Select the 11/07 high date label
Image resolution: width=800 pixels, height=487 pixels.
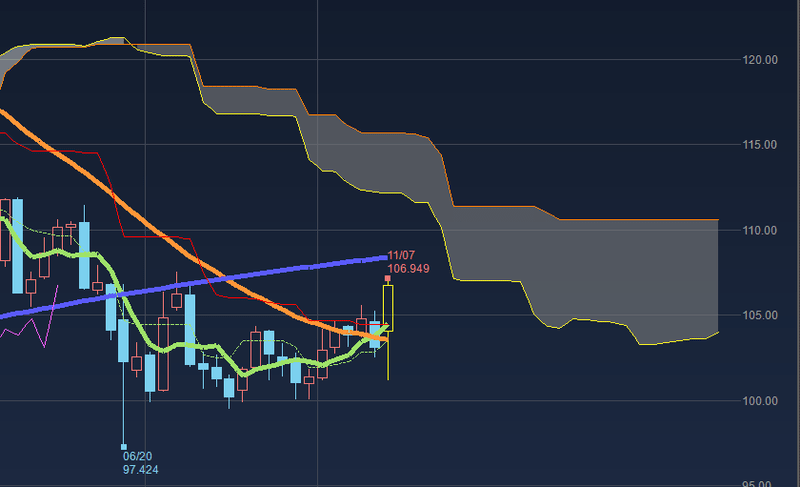pyautogui.click(x=402, y=255)
